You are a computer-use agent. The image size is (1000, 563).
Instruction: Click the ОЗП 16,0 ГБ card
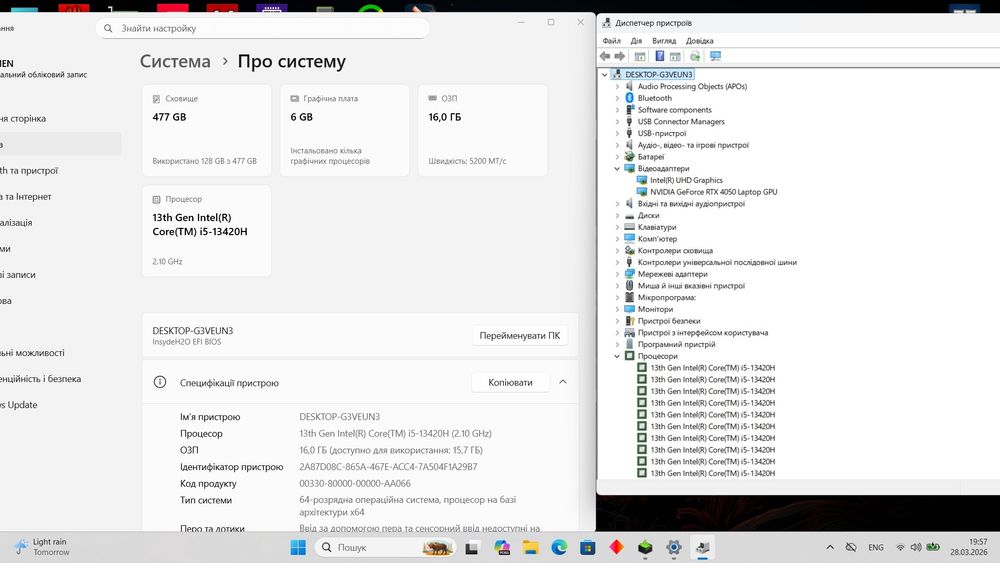[483, 130]
